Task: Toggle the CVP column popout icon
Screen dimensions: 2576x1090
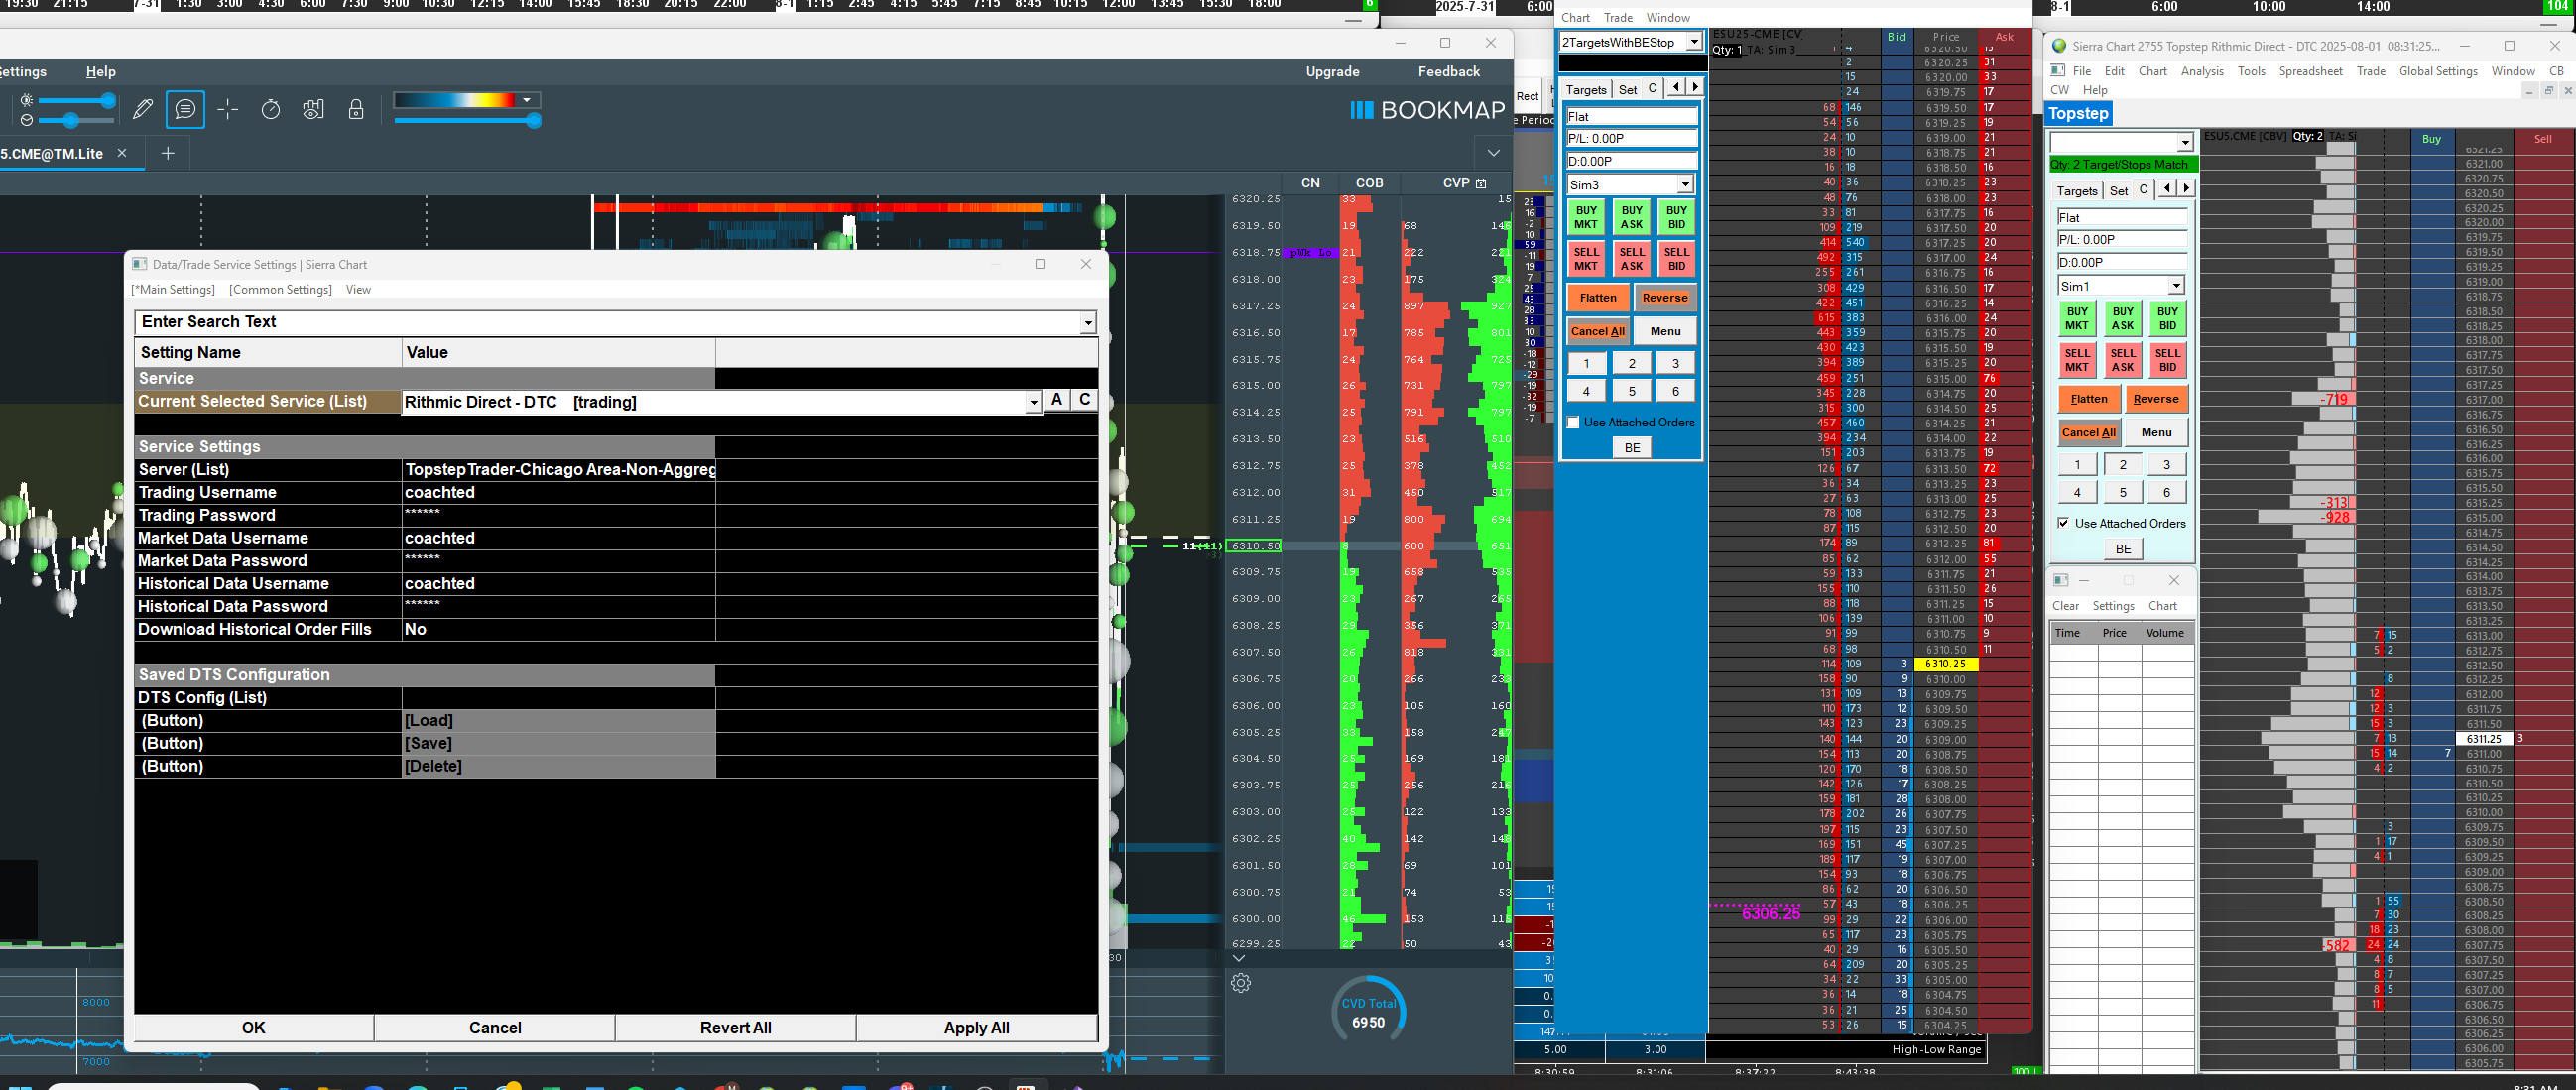Action: coord(1481,183)
